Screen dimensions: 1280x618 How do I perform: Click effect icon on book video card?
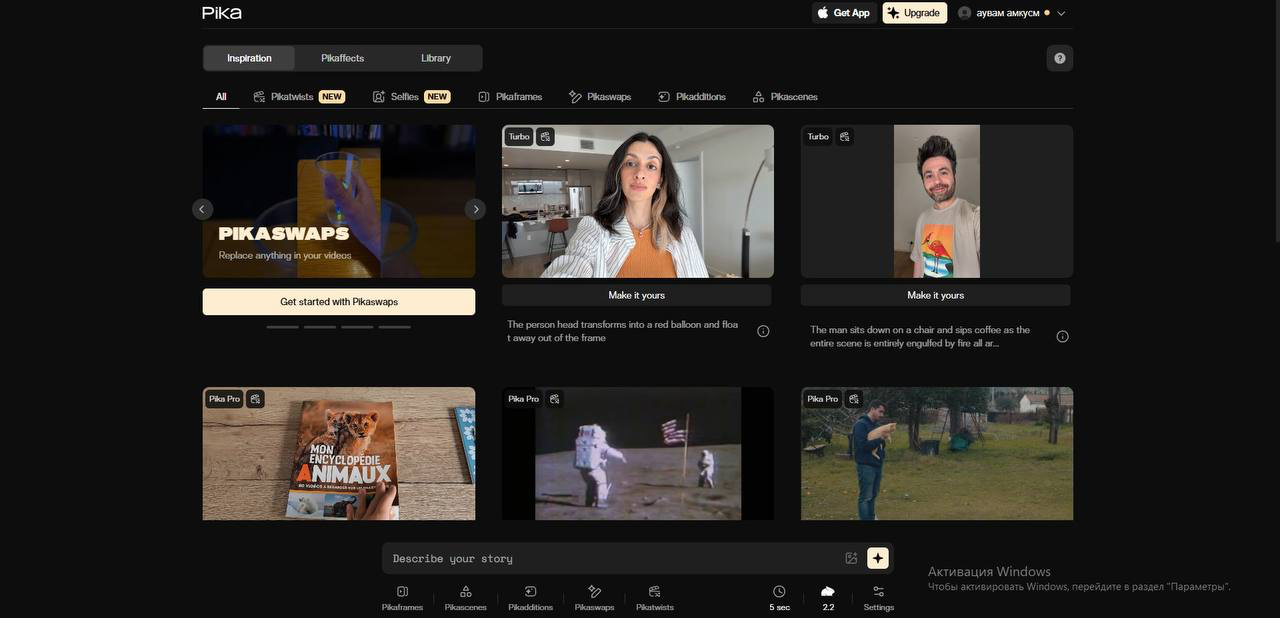tap(255, 399)
